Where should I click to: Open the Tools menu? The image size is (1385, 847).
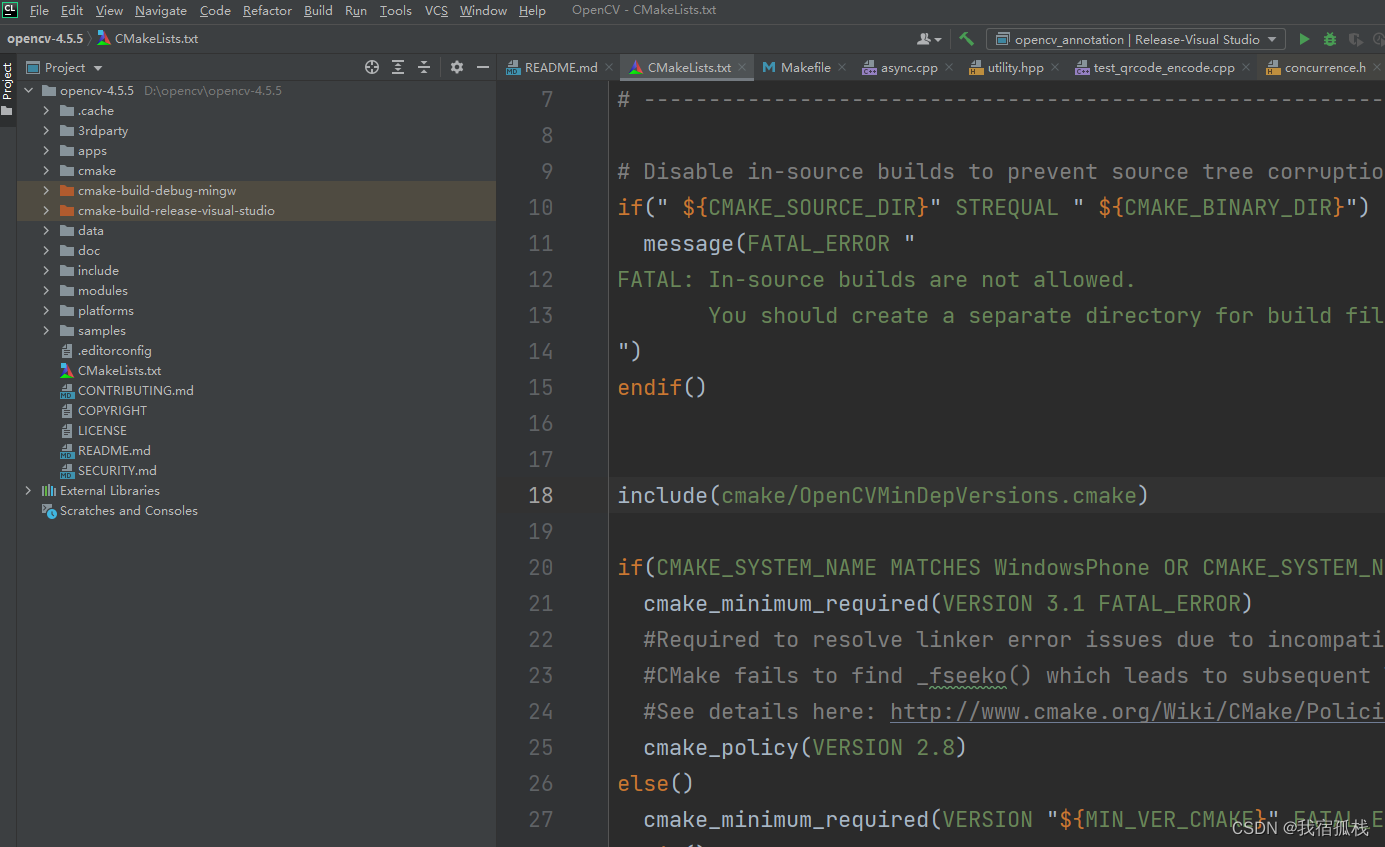click(396, 10)
